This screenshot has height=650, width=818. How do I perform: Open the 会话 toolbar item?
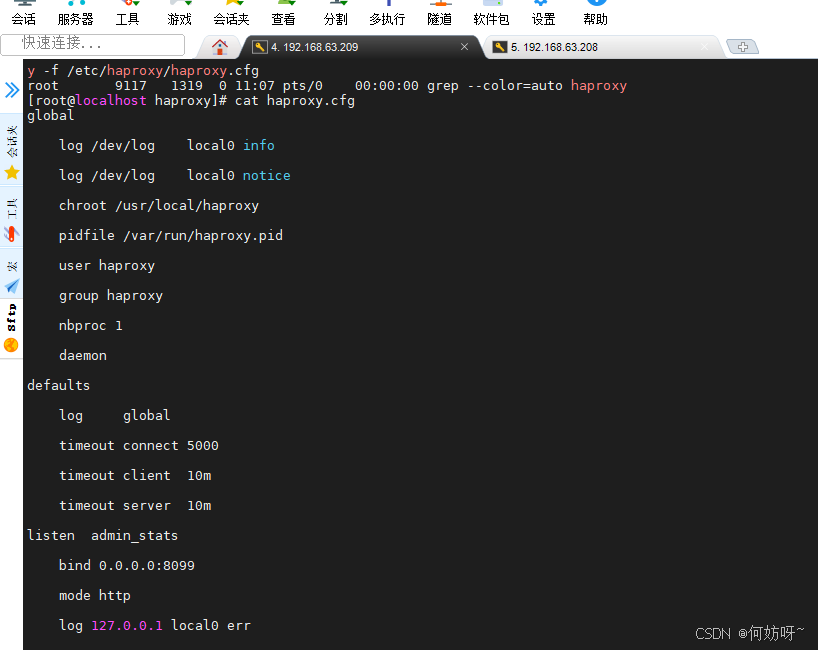tap(23, 14)
